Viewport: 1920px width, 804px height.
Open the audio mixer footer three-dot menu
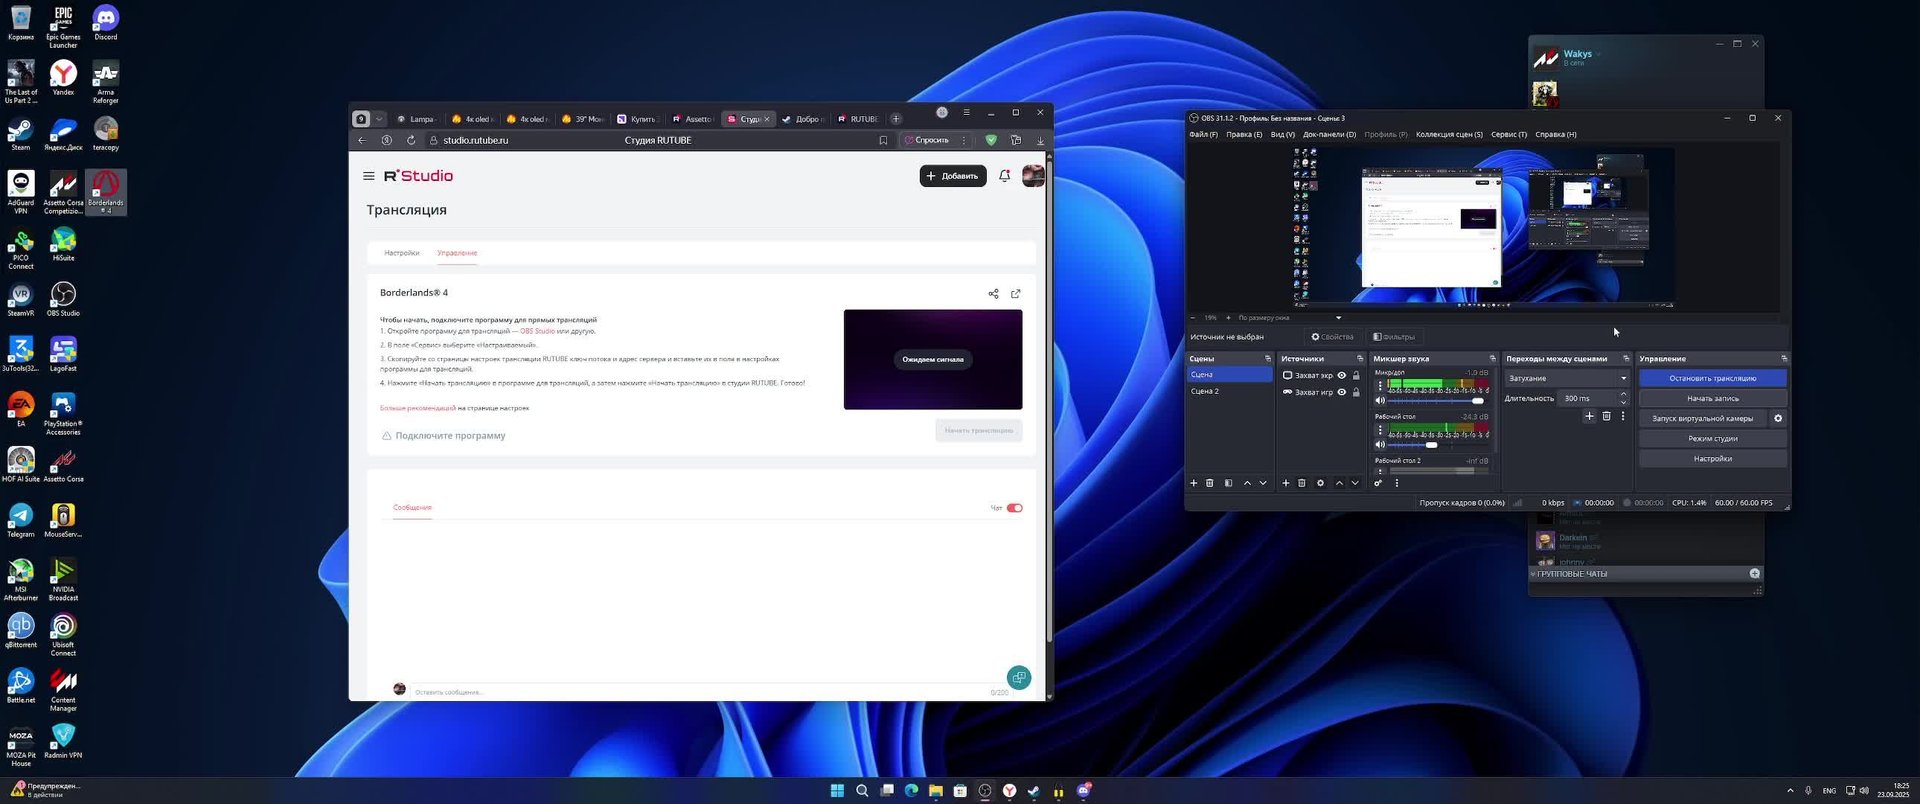(1397, 483)
